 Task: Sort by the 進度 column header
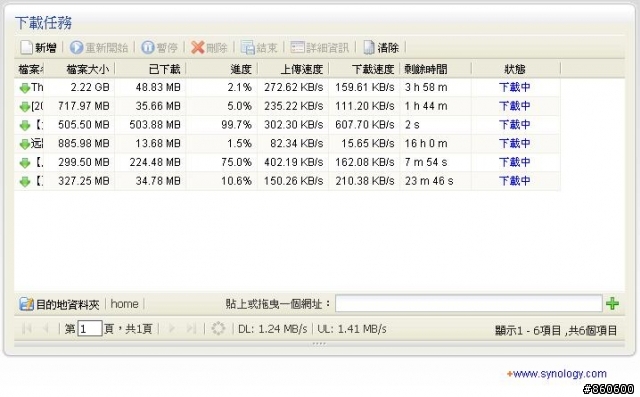point(222,69)
